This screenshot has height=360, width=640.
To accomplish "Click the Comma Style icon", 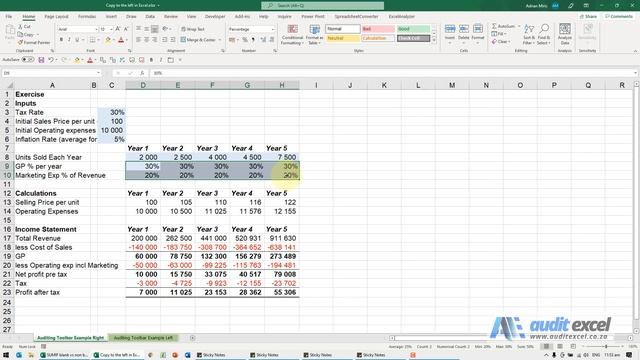I will tap(253, 40).
